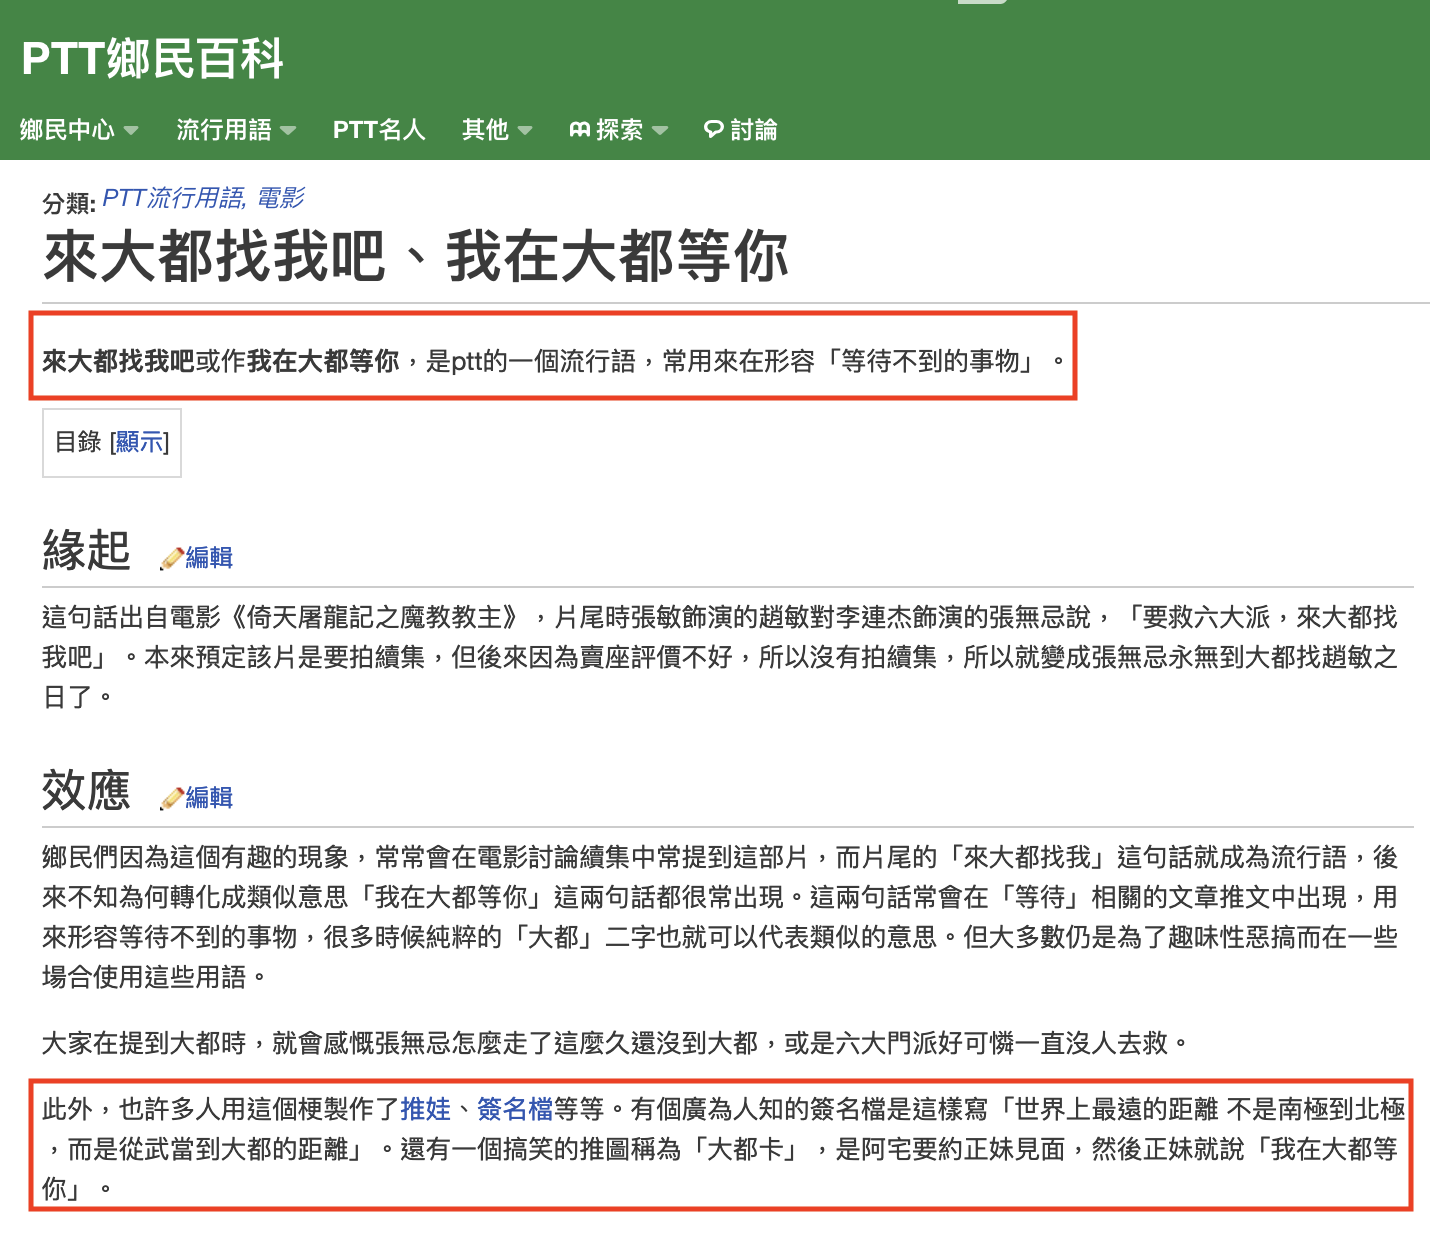Click the 緣起 section heading
The width and height of the screenshot is (1430, 1234).
tap(87, 550)
